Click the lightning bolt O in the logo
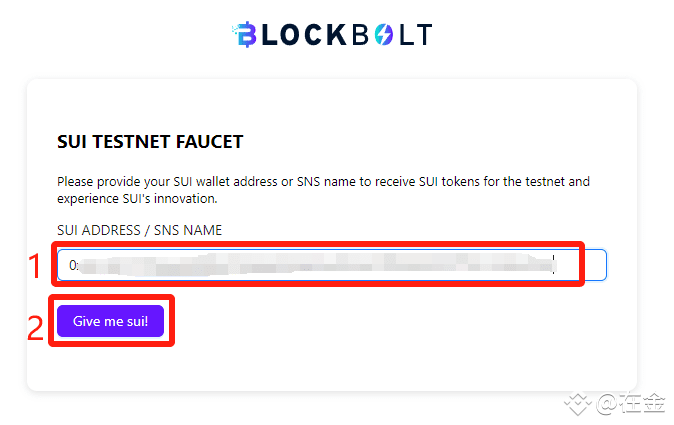The height and width of the screenshot is (425, 674). [x=383, y=35]
